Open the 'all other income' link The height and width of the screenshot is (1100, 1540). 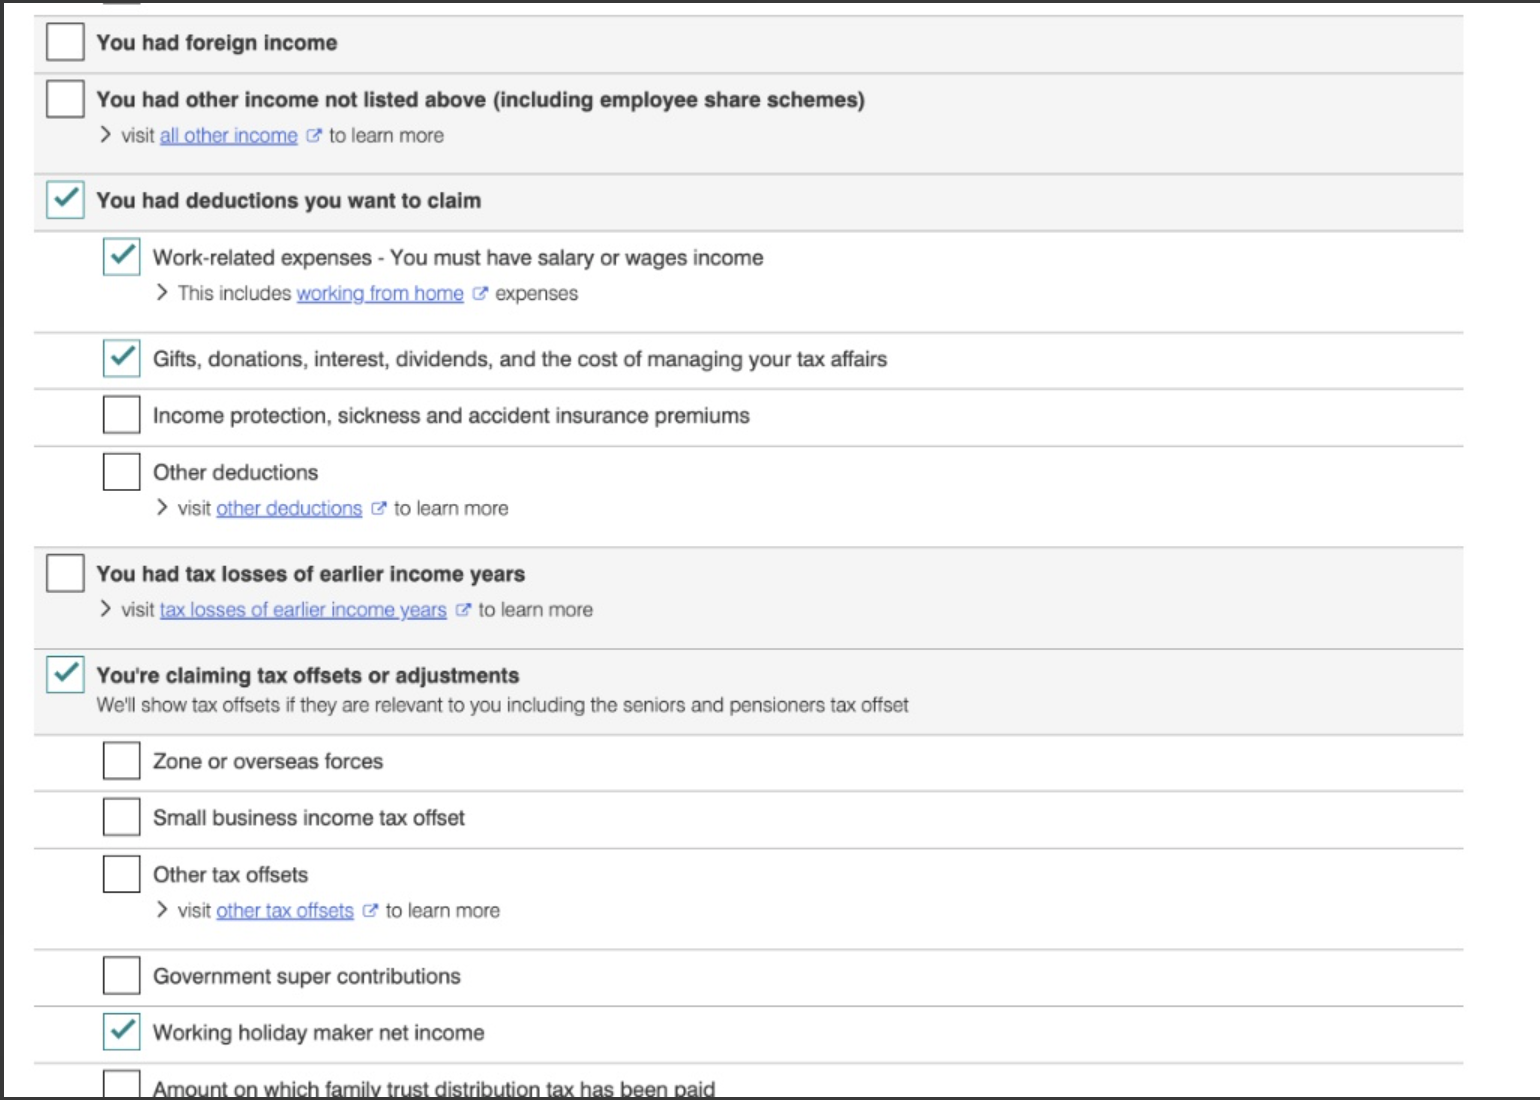(x=229, y=135)
